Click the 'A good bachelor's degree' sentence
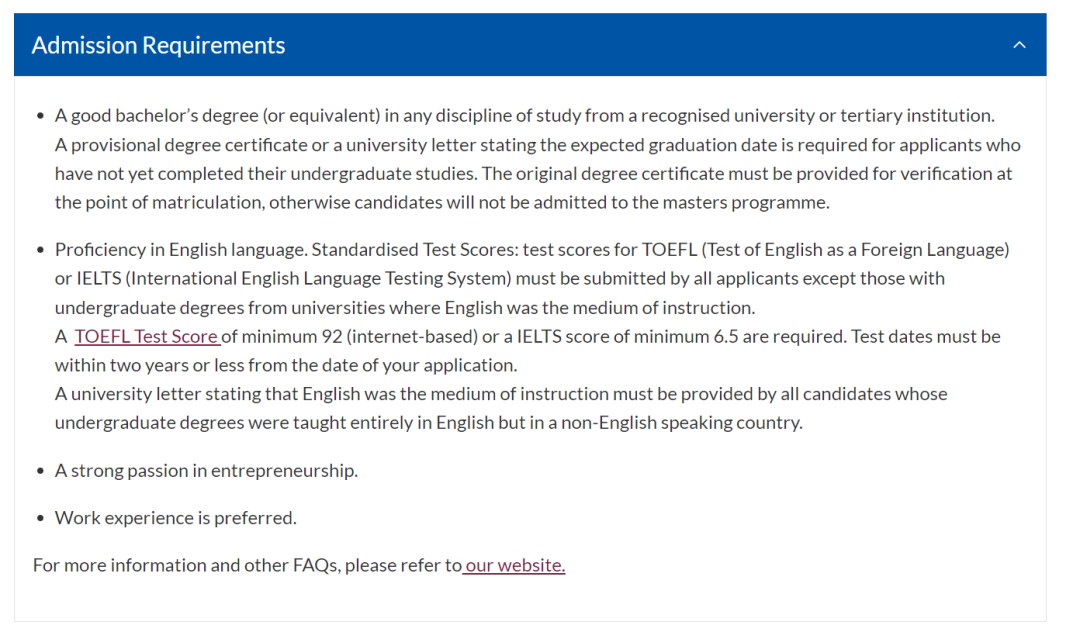 (x=525, y=116)
